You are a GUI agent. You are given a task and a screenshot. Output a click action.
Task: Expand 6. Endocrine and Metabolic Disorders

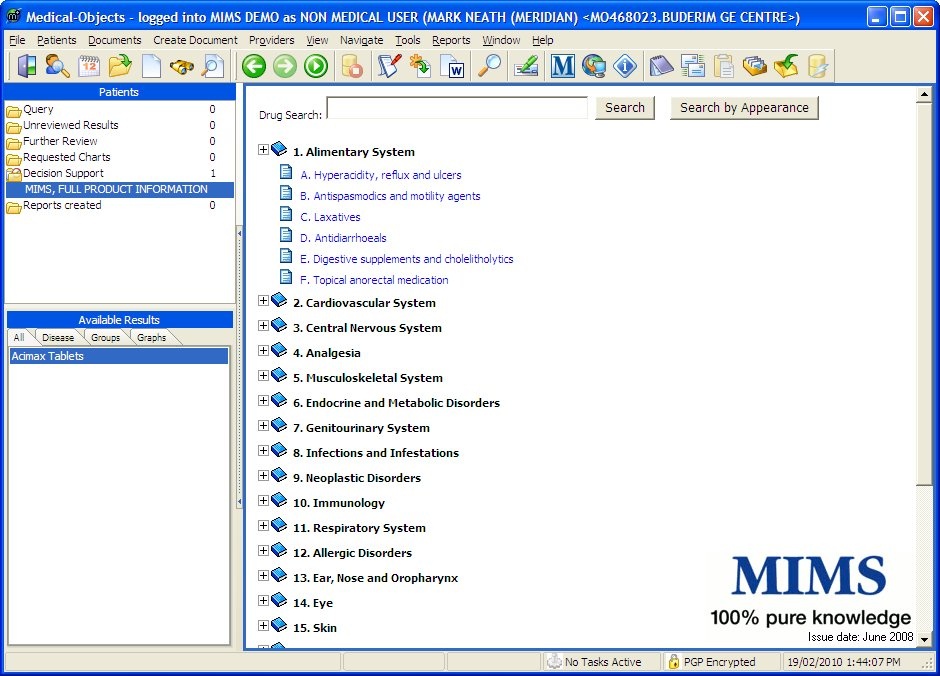tap(263, 400)
